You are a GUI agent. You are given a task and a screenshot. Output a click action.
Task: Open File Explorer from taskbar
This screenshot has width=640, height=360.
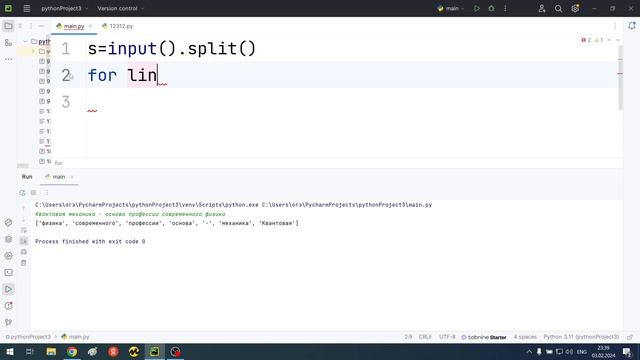(x=51, y=351)
